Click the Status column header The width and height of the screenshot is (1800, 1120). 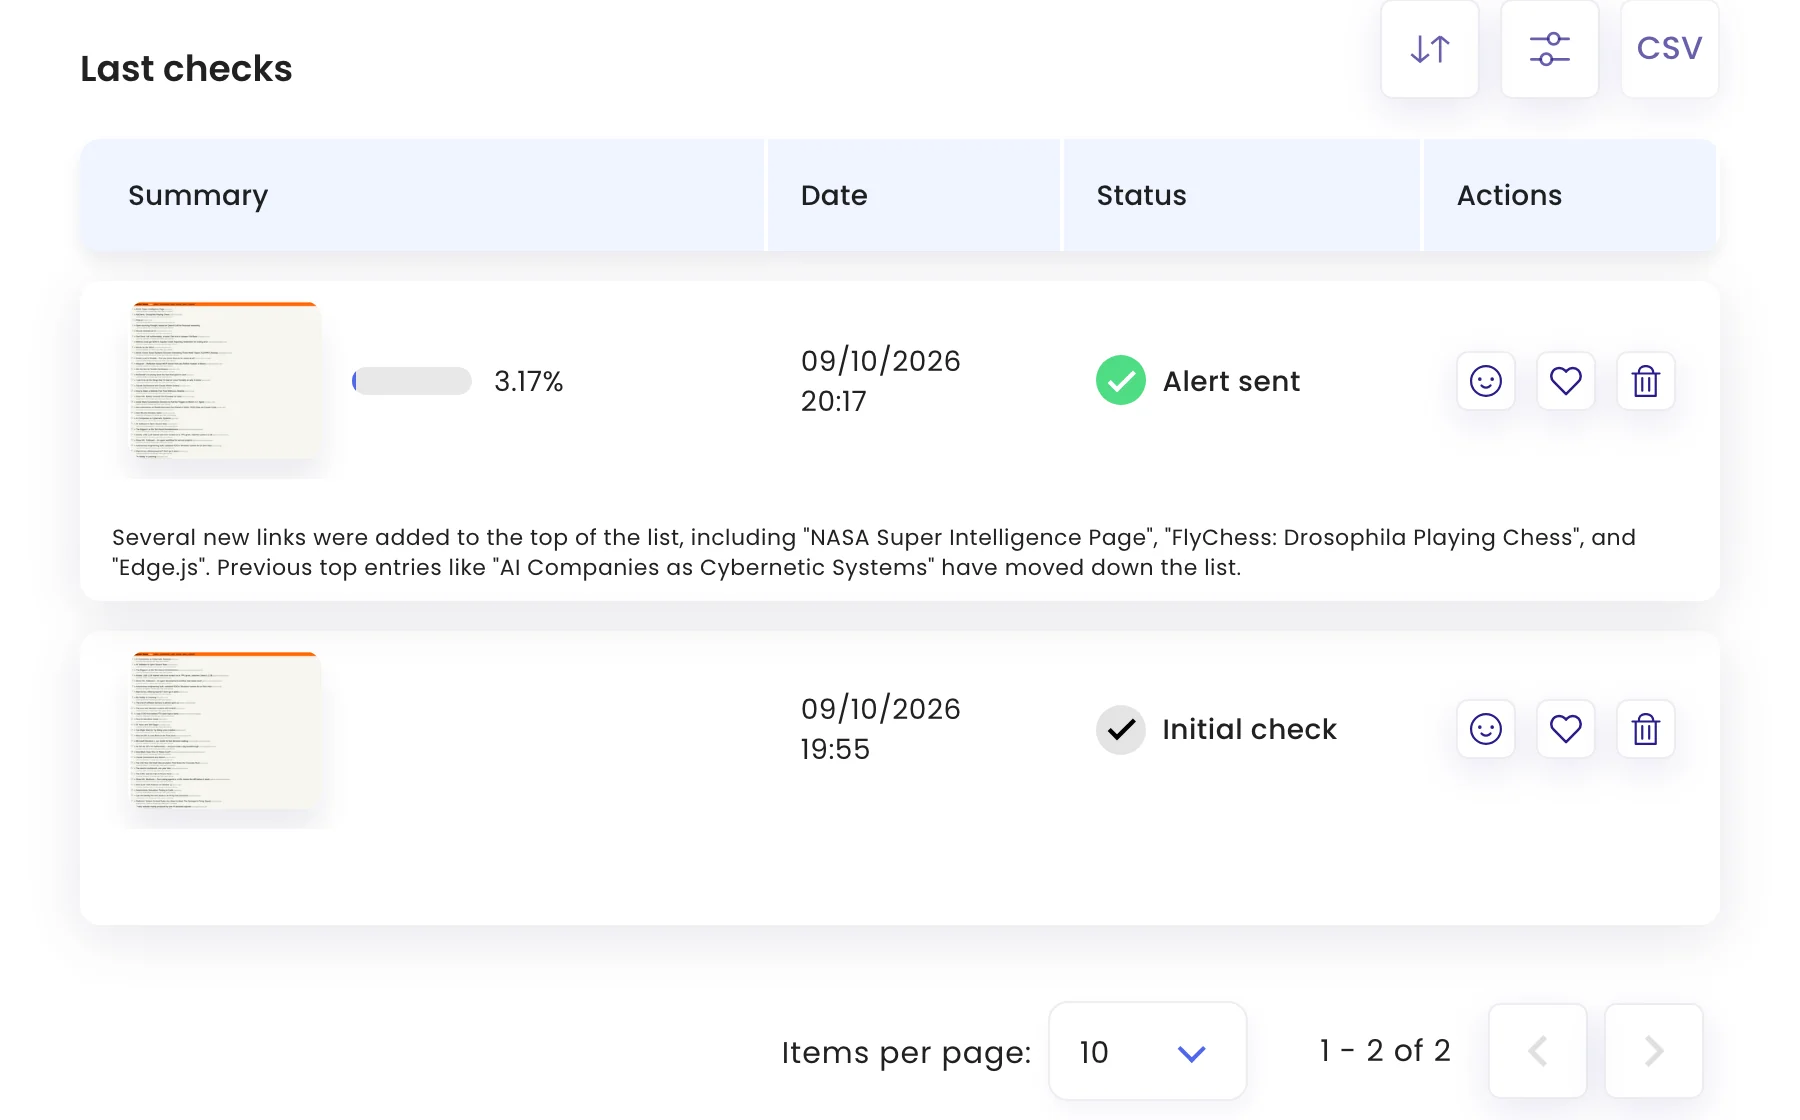click(1241, 195)
